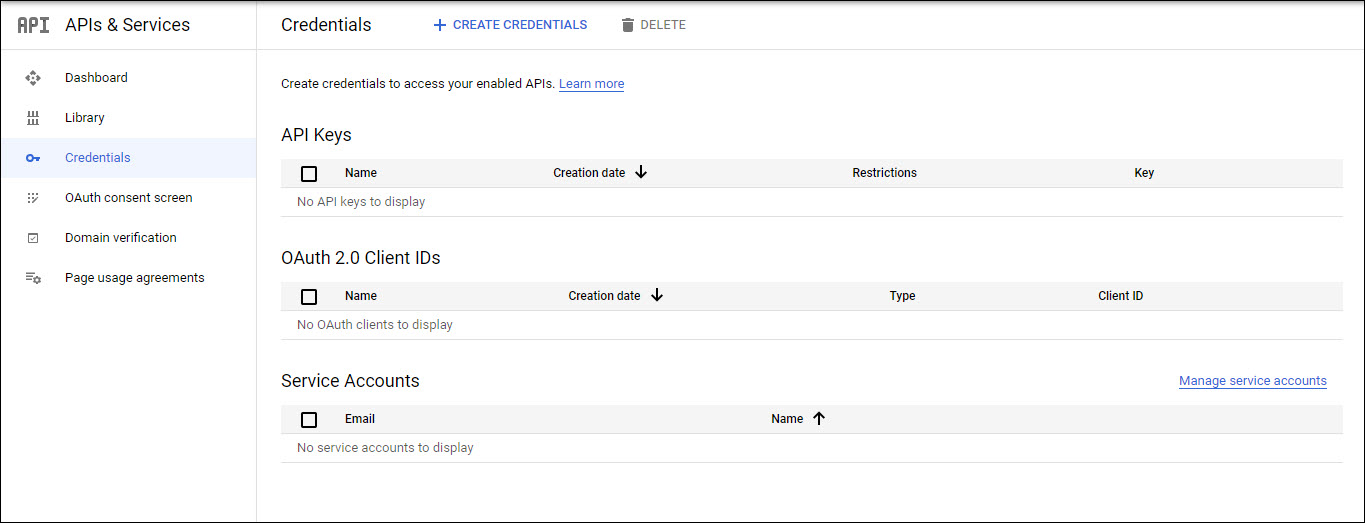Click the API logo icon
This screenshot has width=1365, height=523.
pyautogui.click(x=33, y=25)
